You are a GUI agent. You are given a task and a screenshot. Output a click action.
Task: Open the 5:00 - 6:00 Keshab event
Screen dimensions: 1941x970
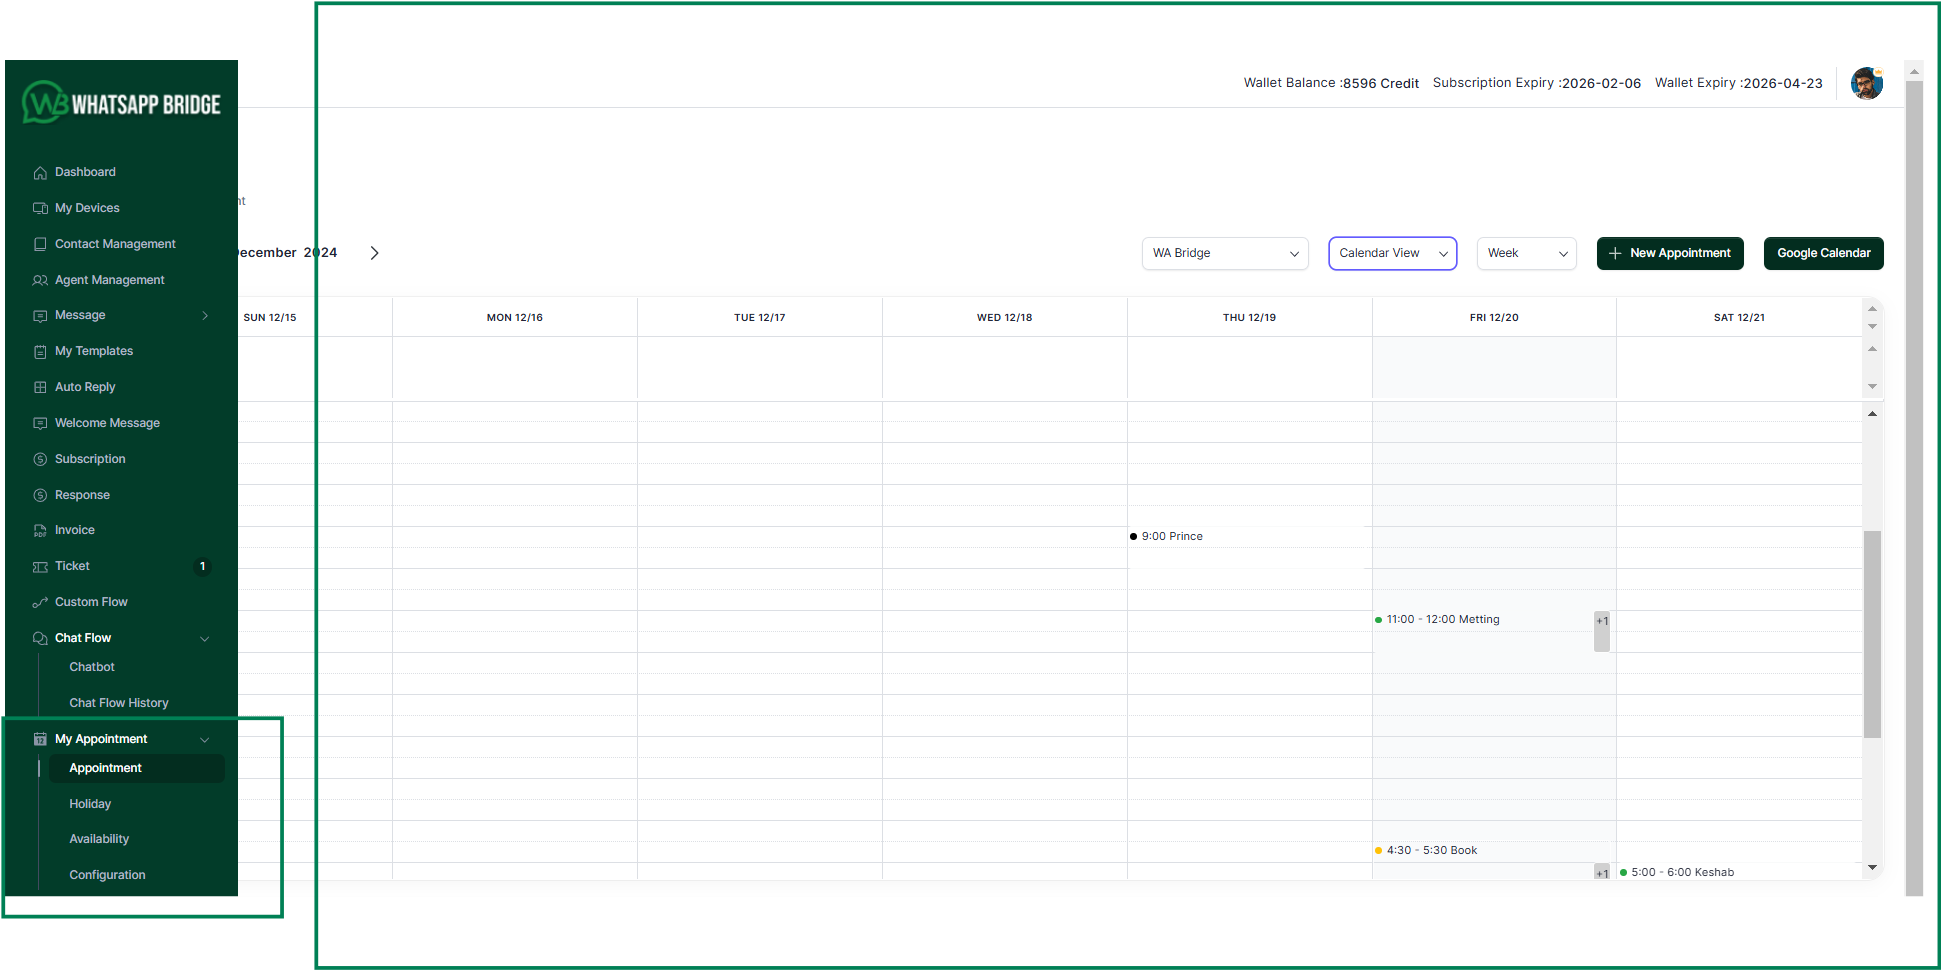(x=1738, y=872)
